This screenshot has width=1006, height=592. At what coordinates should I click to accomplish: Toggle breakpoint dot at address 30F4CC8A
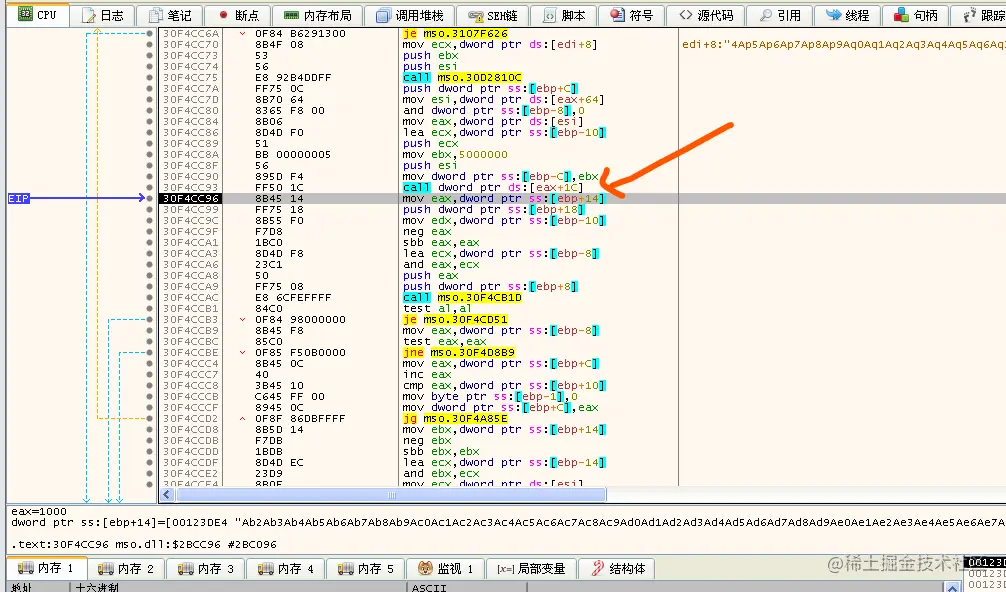click(x=149, y=155)
